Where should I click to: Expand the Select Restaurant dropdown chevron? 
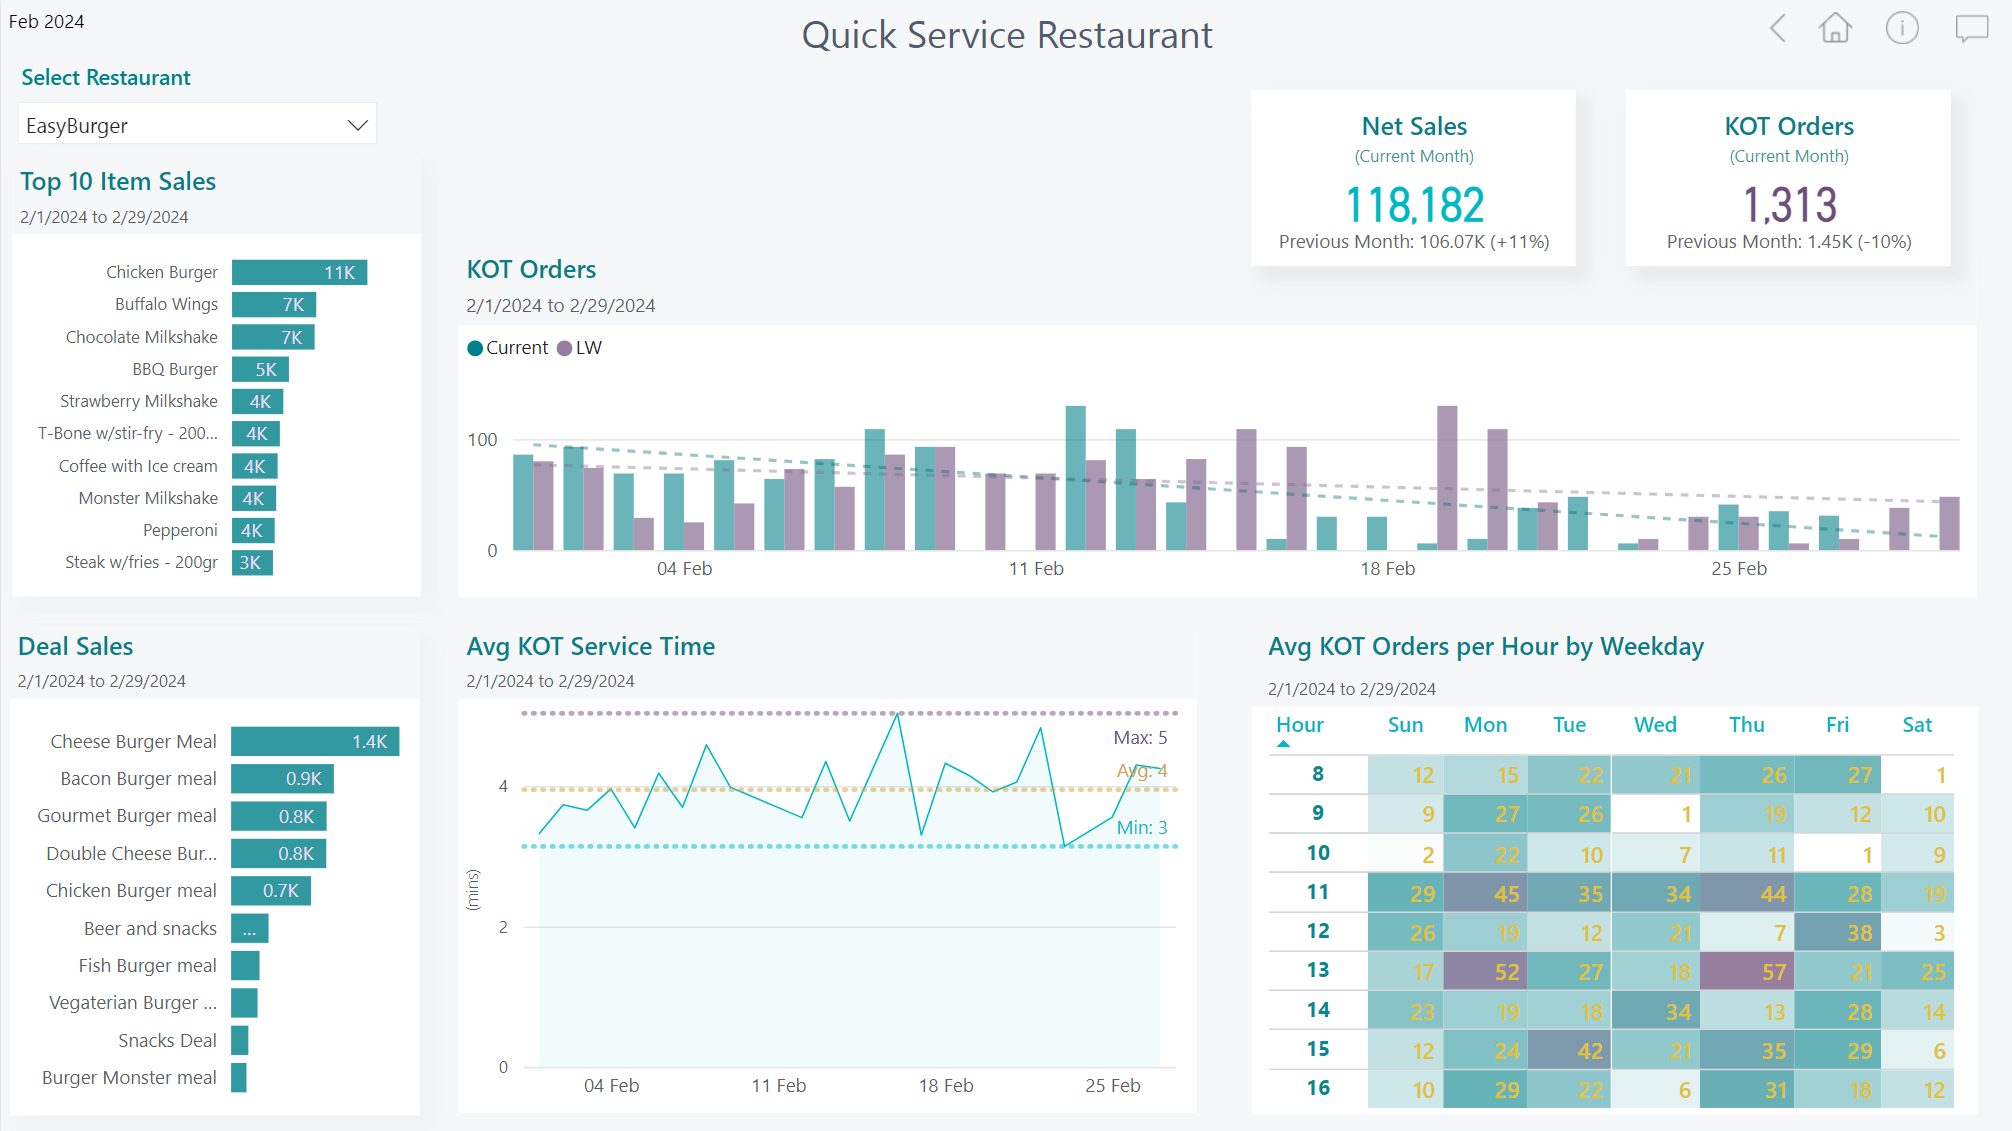(x=357, y=125)
